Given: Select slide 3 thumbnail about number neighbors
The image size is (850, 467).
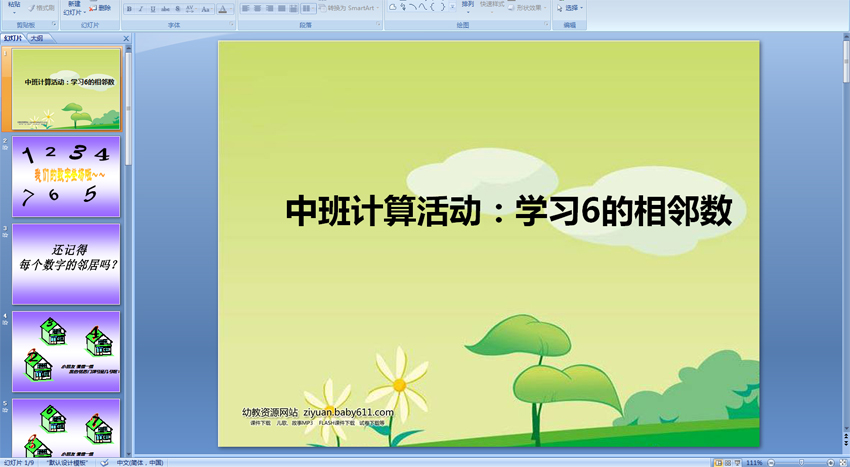Looking at the screenshot, I should tap(66, 264).
